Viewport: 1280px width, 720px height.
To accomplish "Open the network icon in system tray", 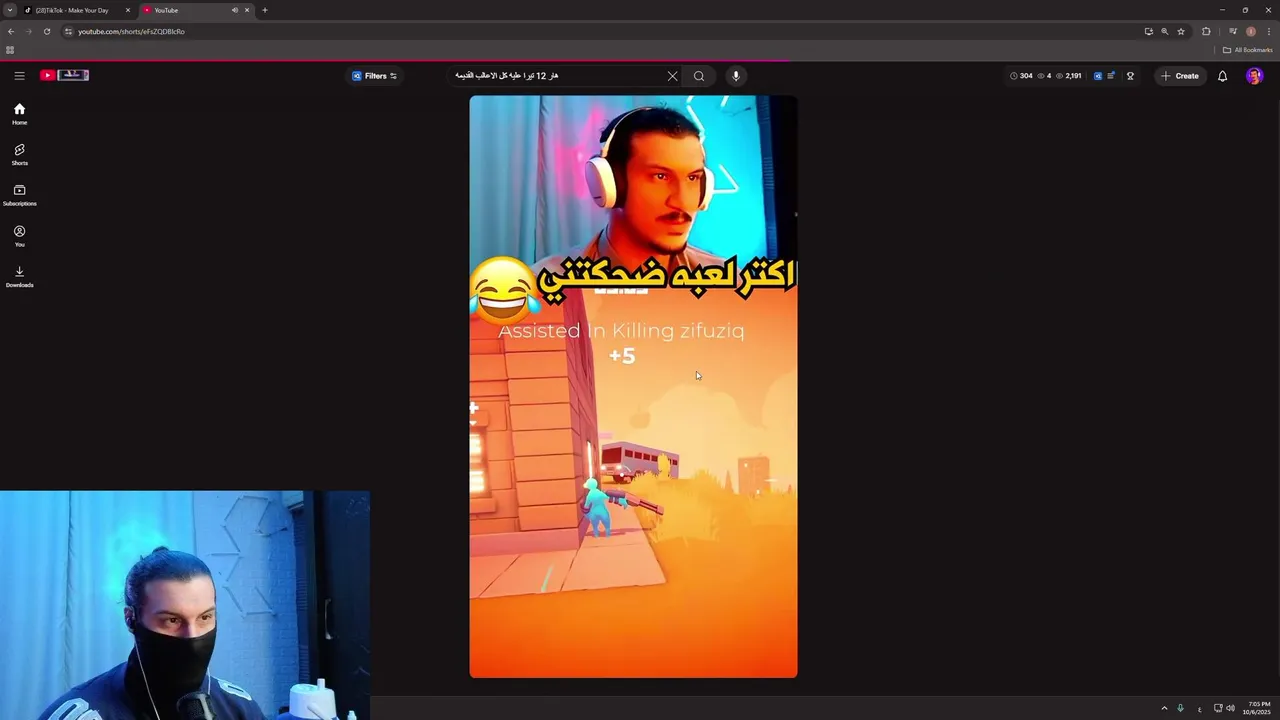I will (1218, 708).
